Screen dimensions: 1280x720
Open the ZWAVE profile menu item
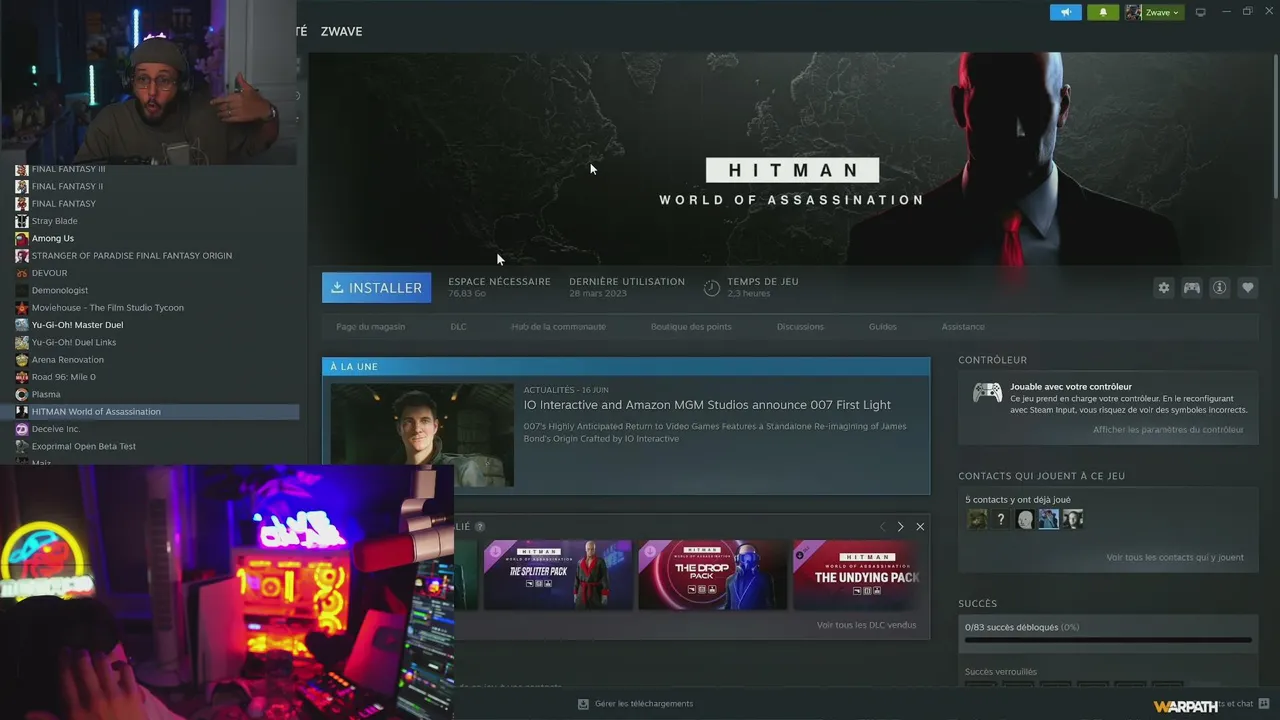(x=341, y=31)
